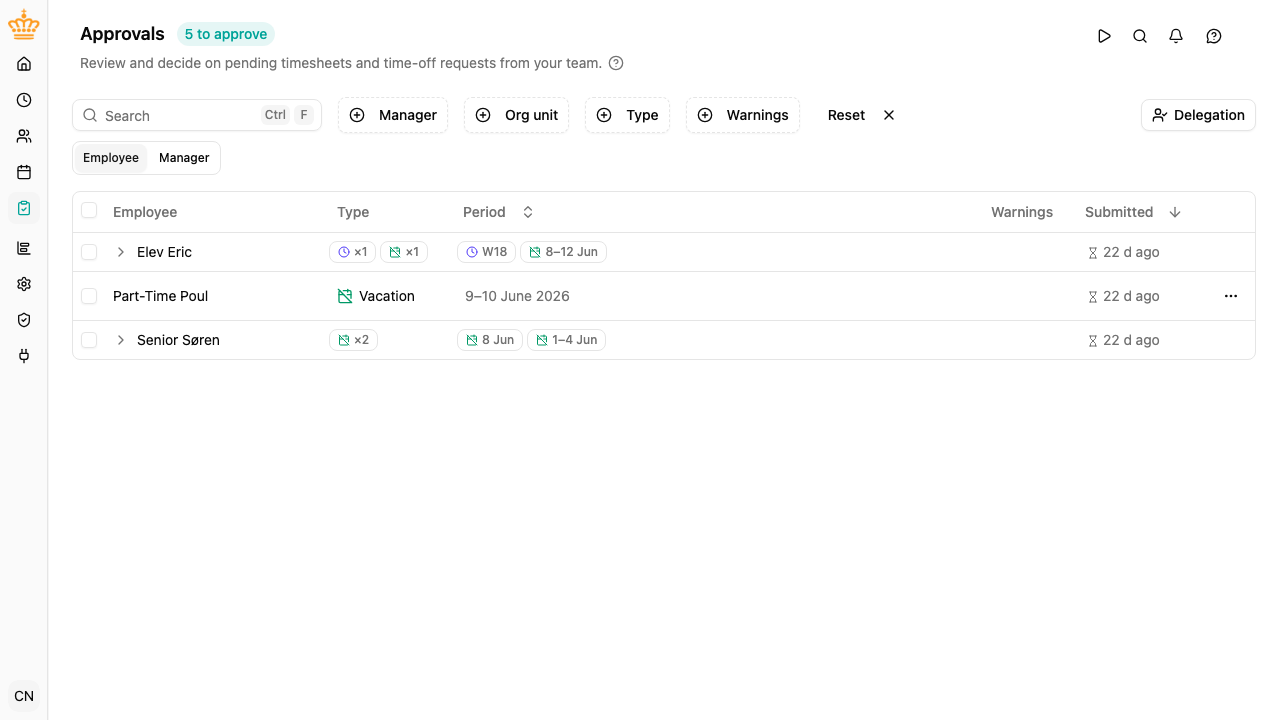The width and height of the screenshot is (1280, 720).
Task: Open the Type filter
Action: tap(627, 115)
